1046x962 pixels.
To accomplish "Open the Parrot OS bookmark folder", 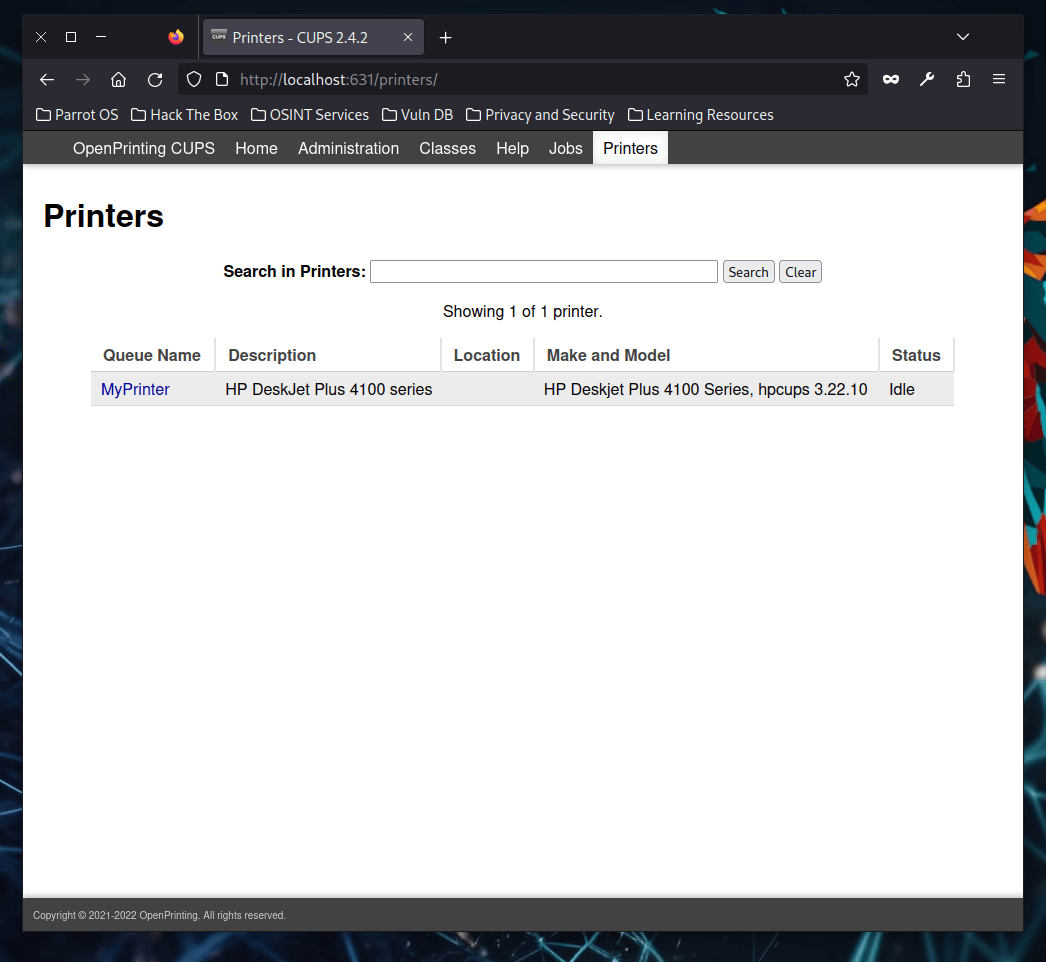I will [x=77, y=114].
